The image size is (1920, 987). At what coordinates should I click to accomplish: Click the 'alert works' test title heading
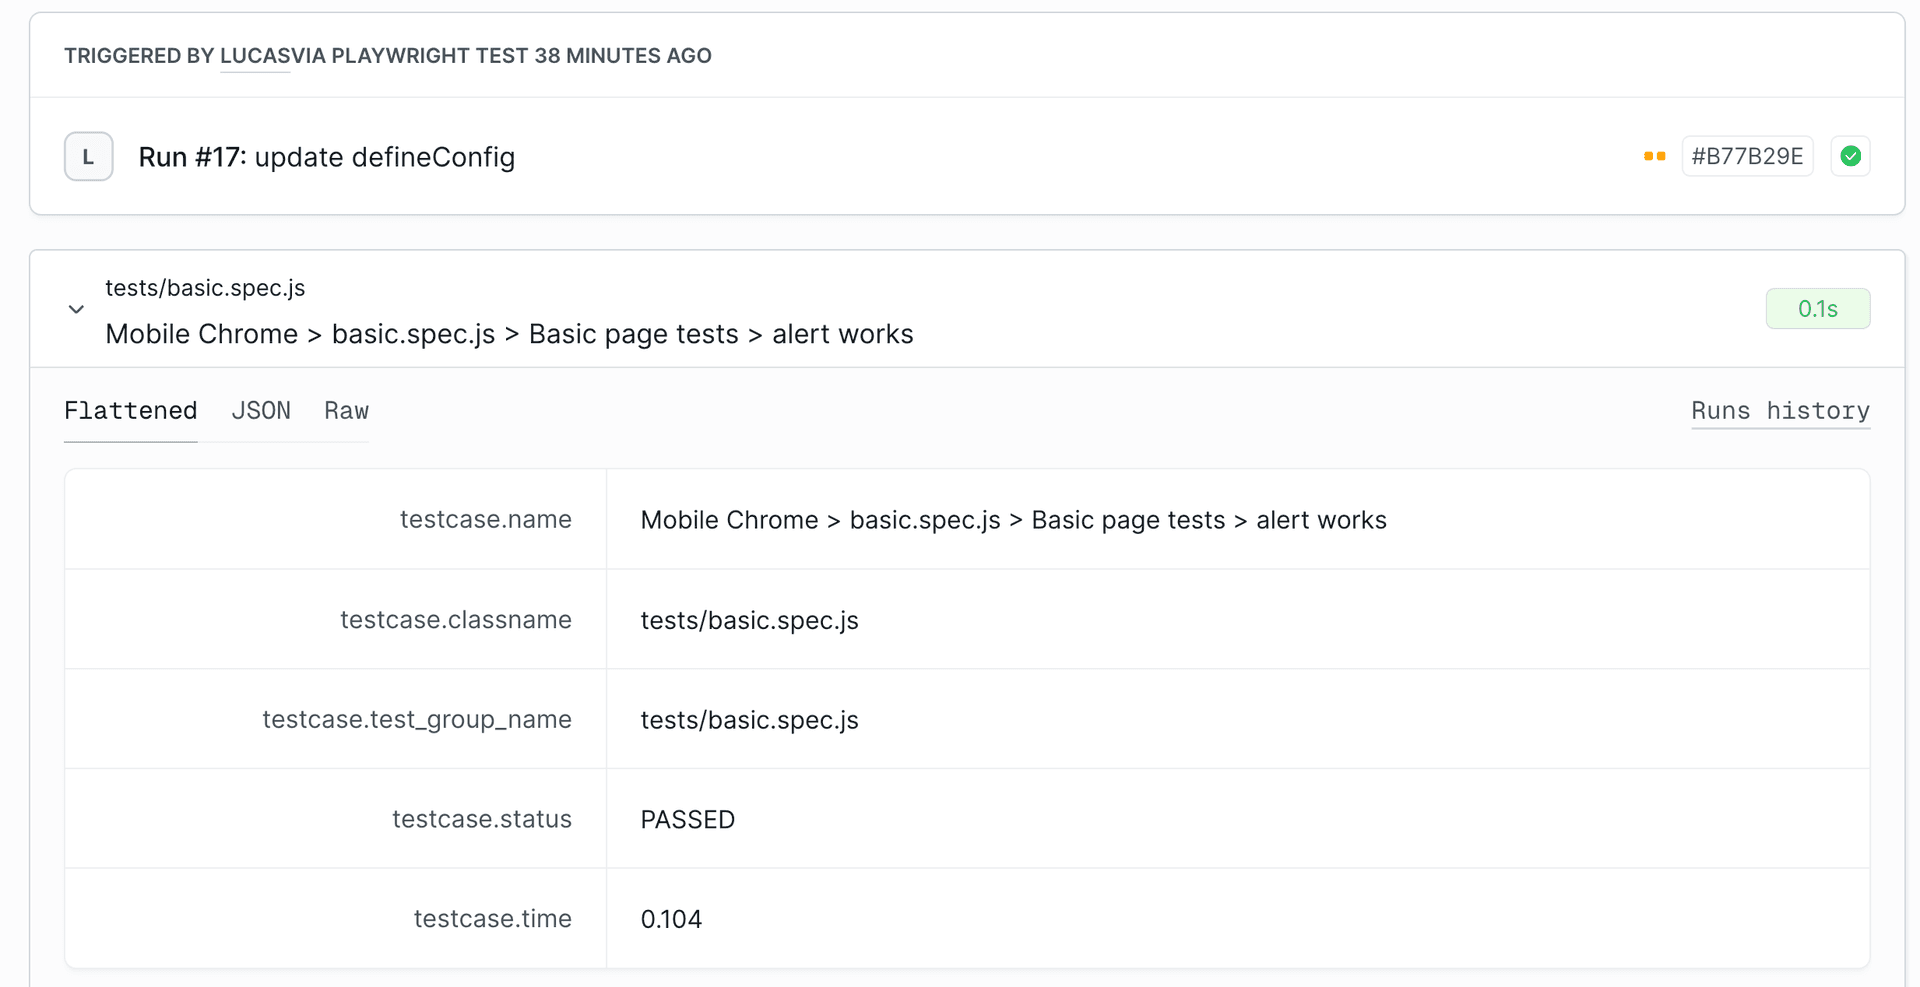click(509, 334)
